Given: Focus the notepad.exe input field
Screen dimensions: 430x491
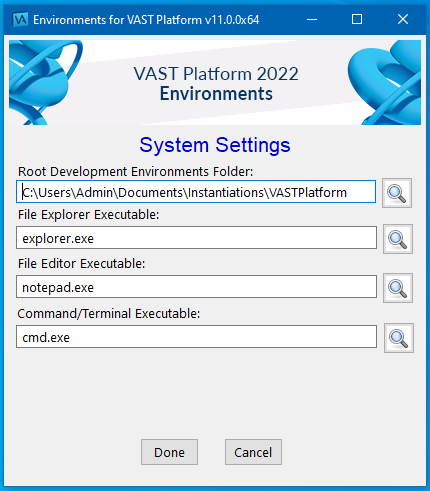Looking at the screenshot, I should (x=196, y=287).
